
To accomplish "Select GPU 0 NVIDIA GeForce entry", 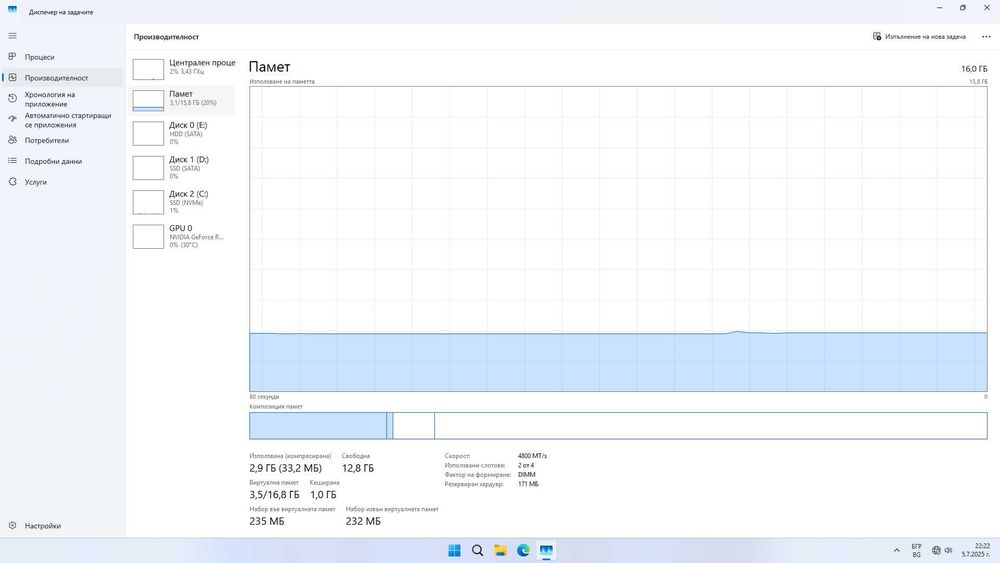I will (x=182, y=237).
